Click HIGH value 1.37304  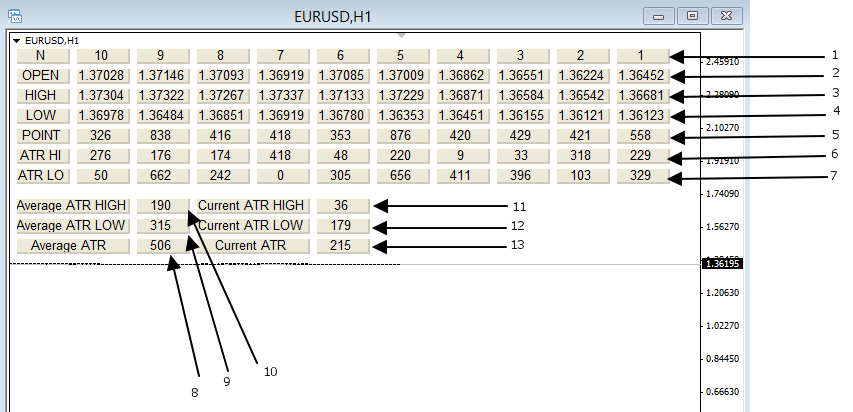point(103,96)
